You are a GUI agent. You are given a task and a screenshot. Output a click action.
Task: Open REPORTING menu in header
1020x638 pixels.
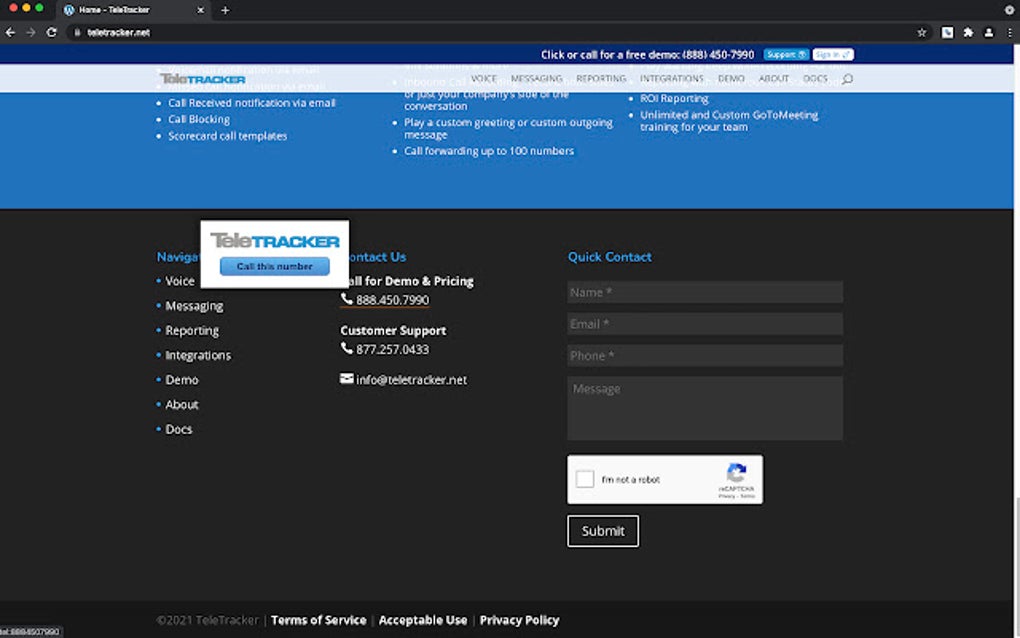click(x=601, y=78)
